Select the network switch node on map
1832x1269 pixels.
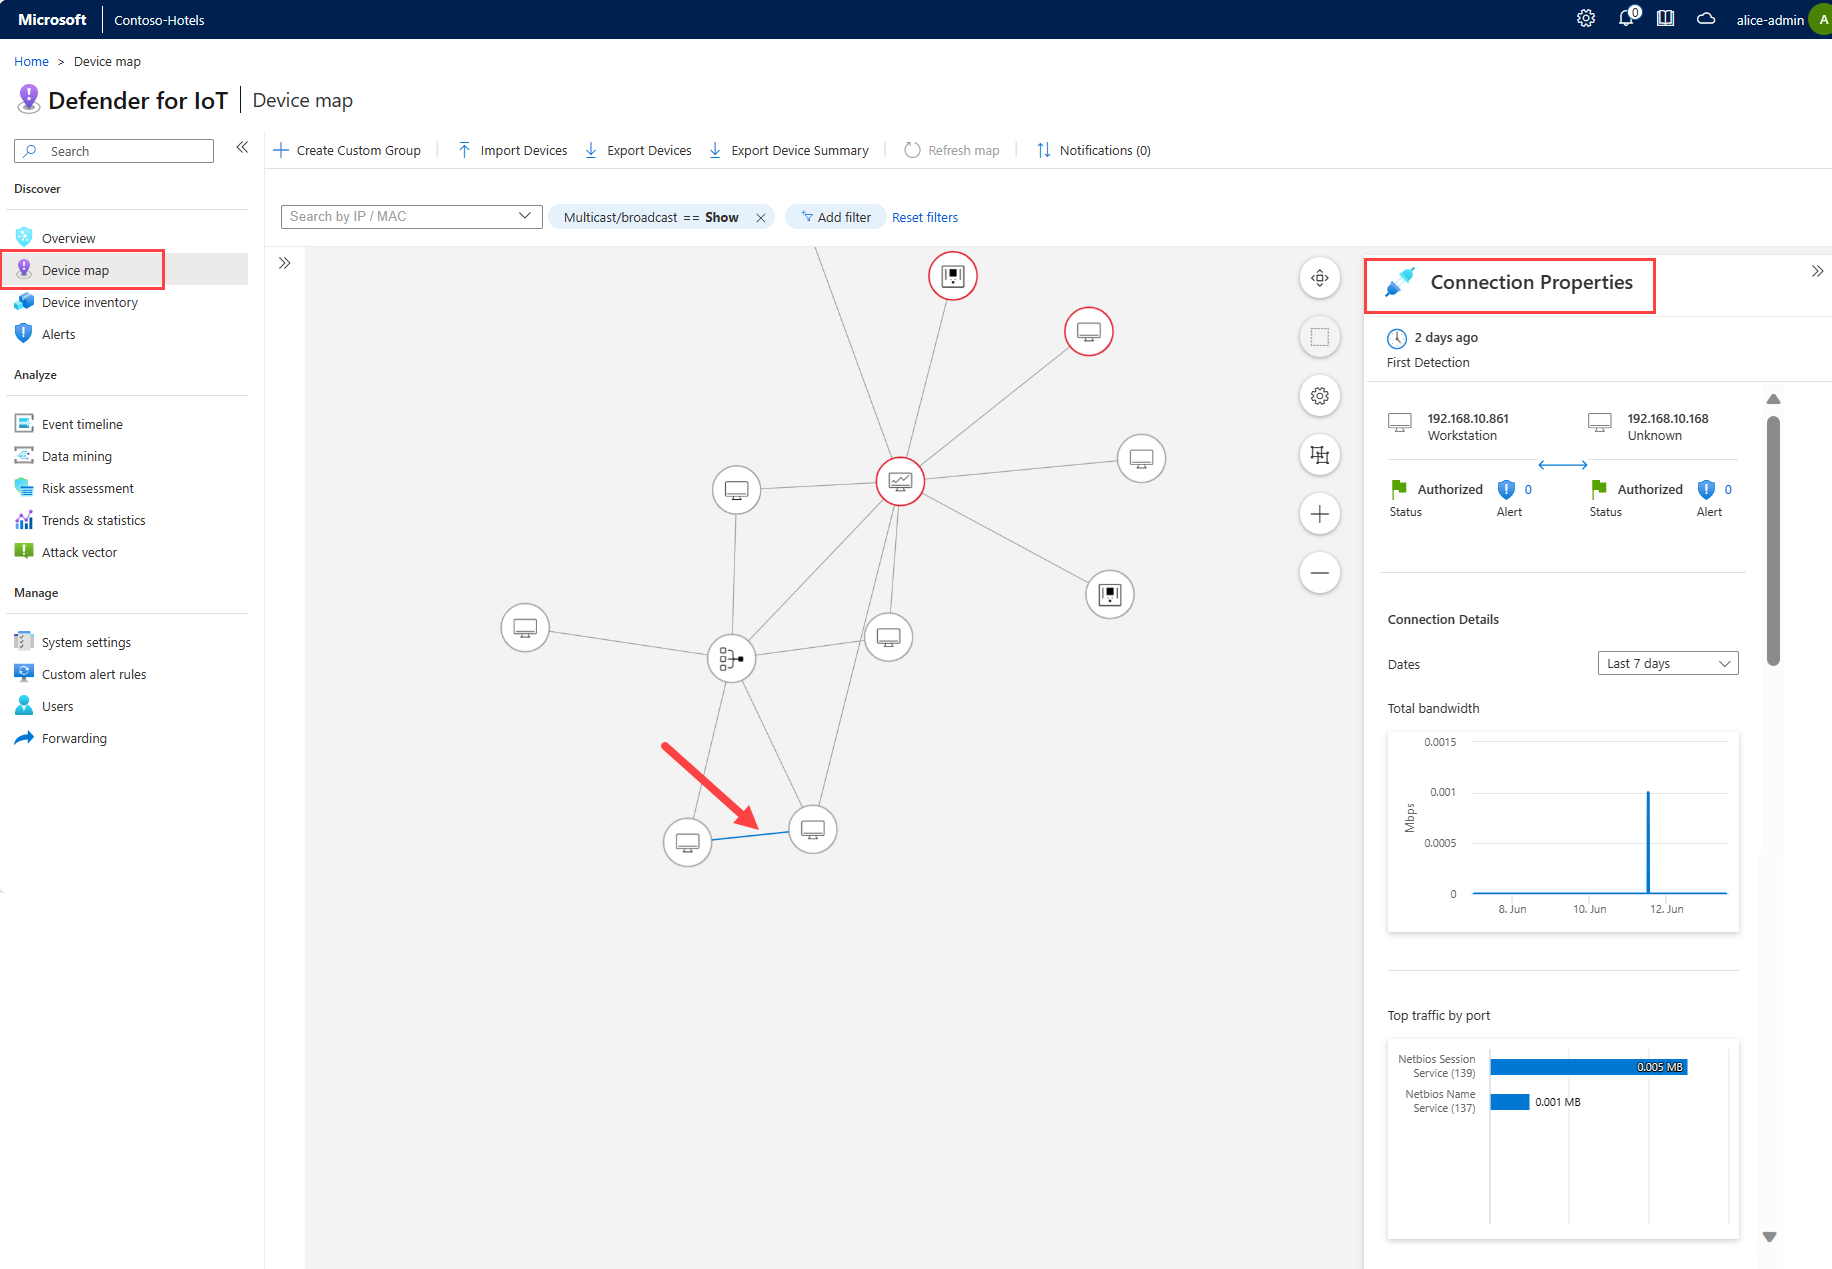pos(731,659)
